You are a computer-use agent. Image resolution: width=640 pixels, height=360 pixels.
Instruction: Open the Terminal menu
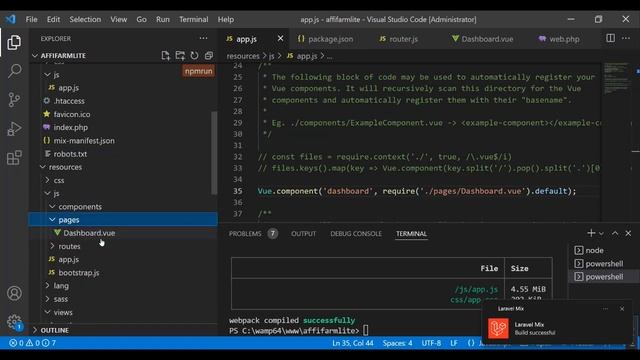(193, 19)
